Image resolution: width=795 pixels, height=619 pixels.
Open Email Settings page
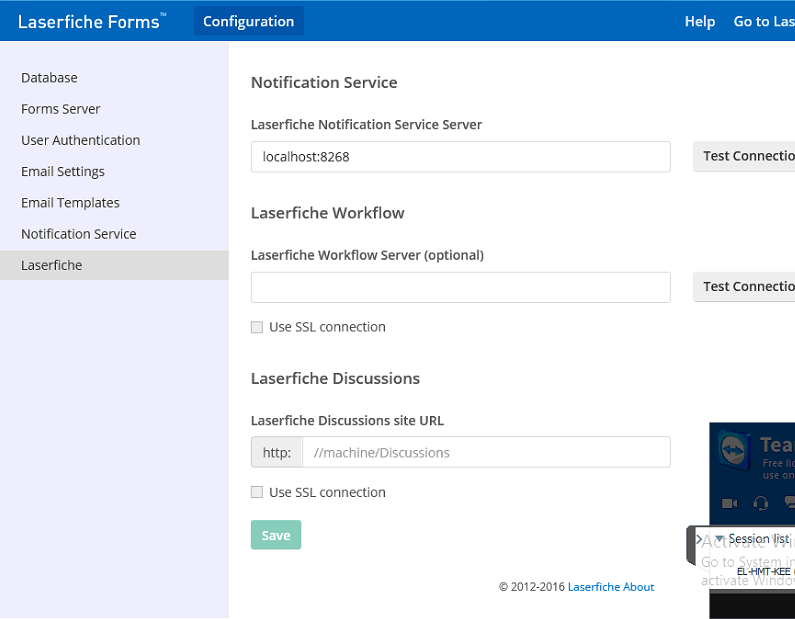[x=63, y=171]
